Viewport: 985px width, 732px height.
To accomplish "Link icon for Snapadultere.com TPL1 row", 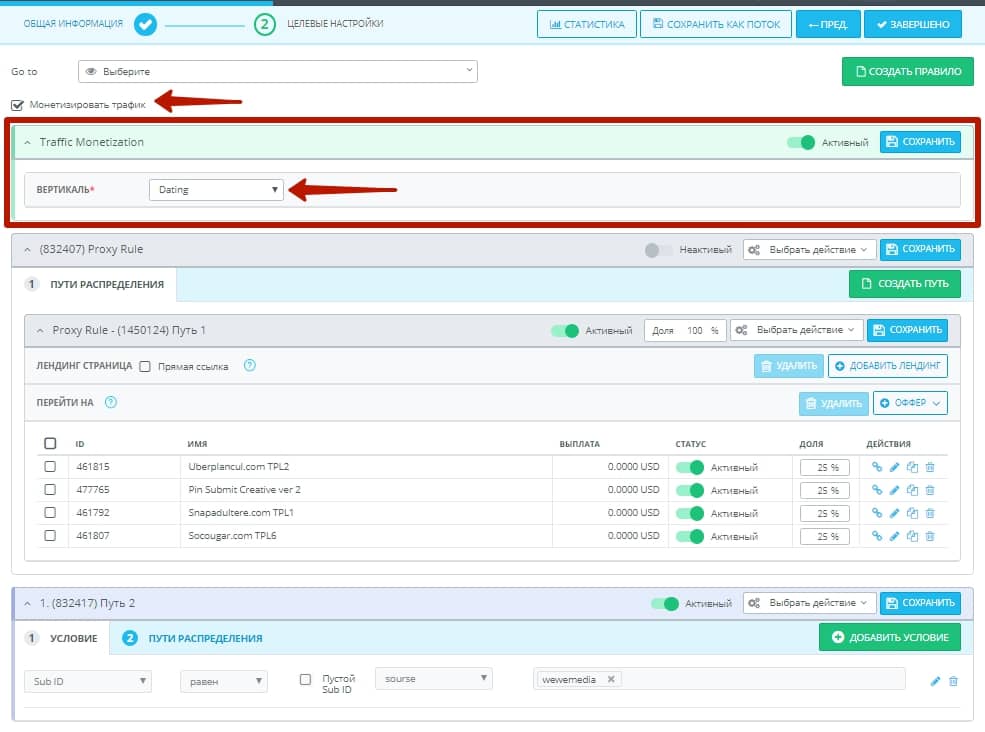I will (x=877, y=513).
